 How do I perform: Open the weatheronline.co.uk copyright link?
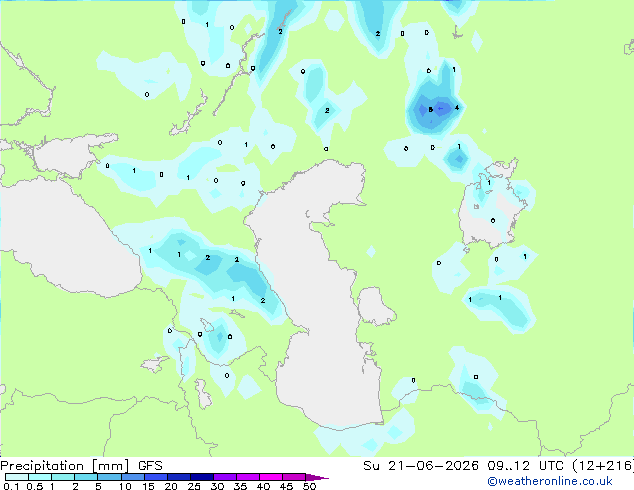550,481
